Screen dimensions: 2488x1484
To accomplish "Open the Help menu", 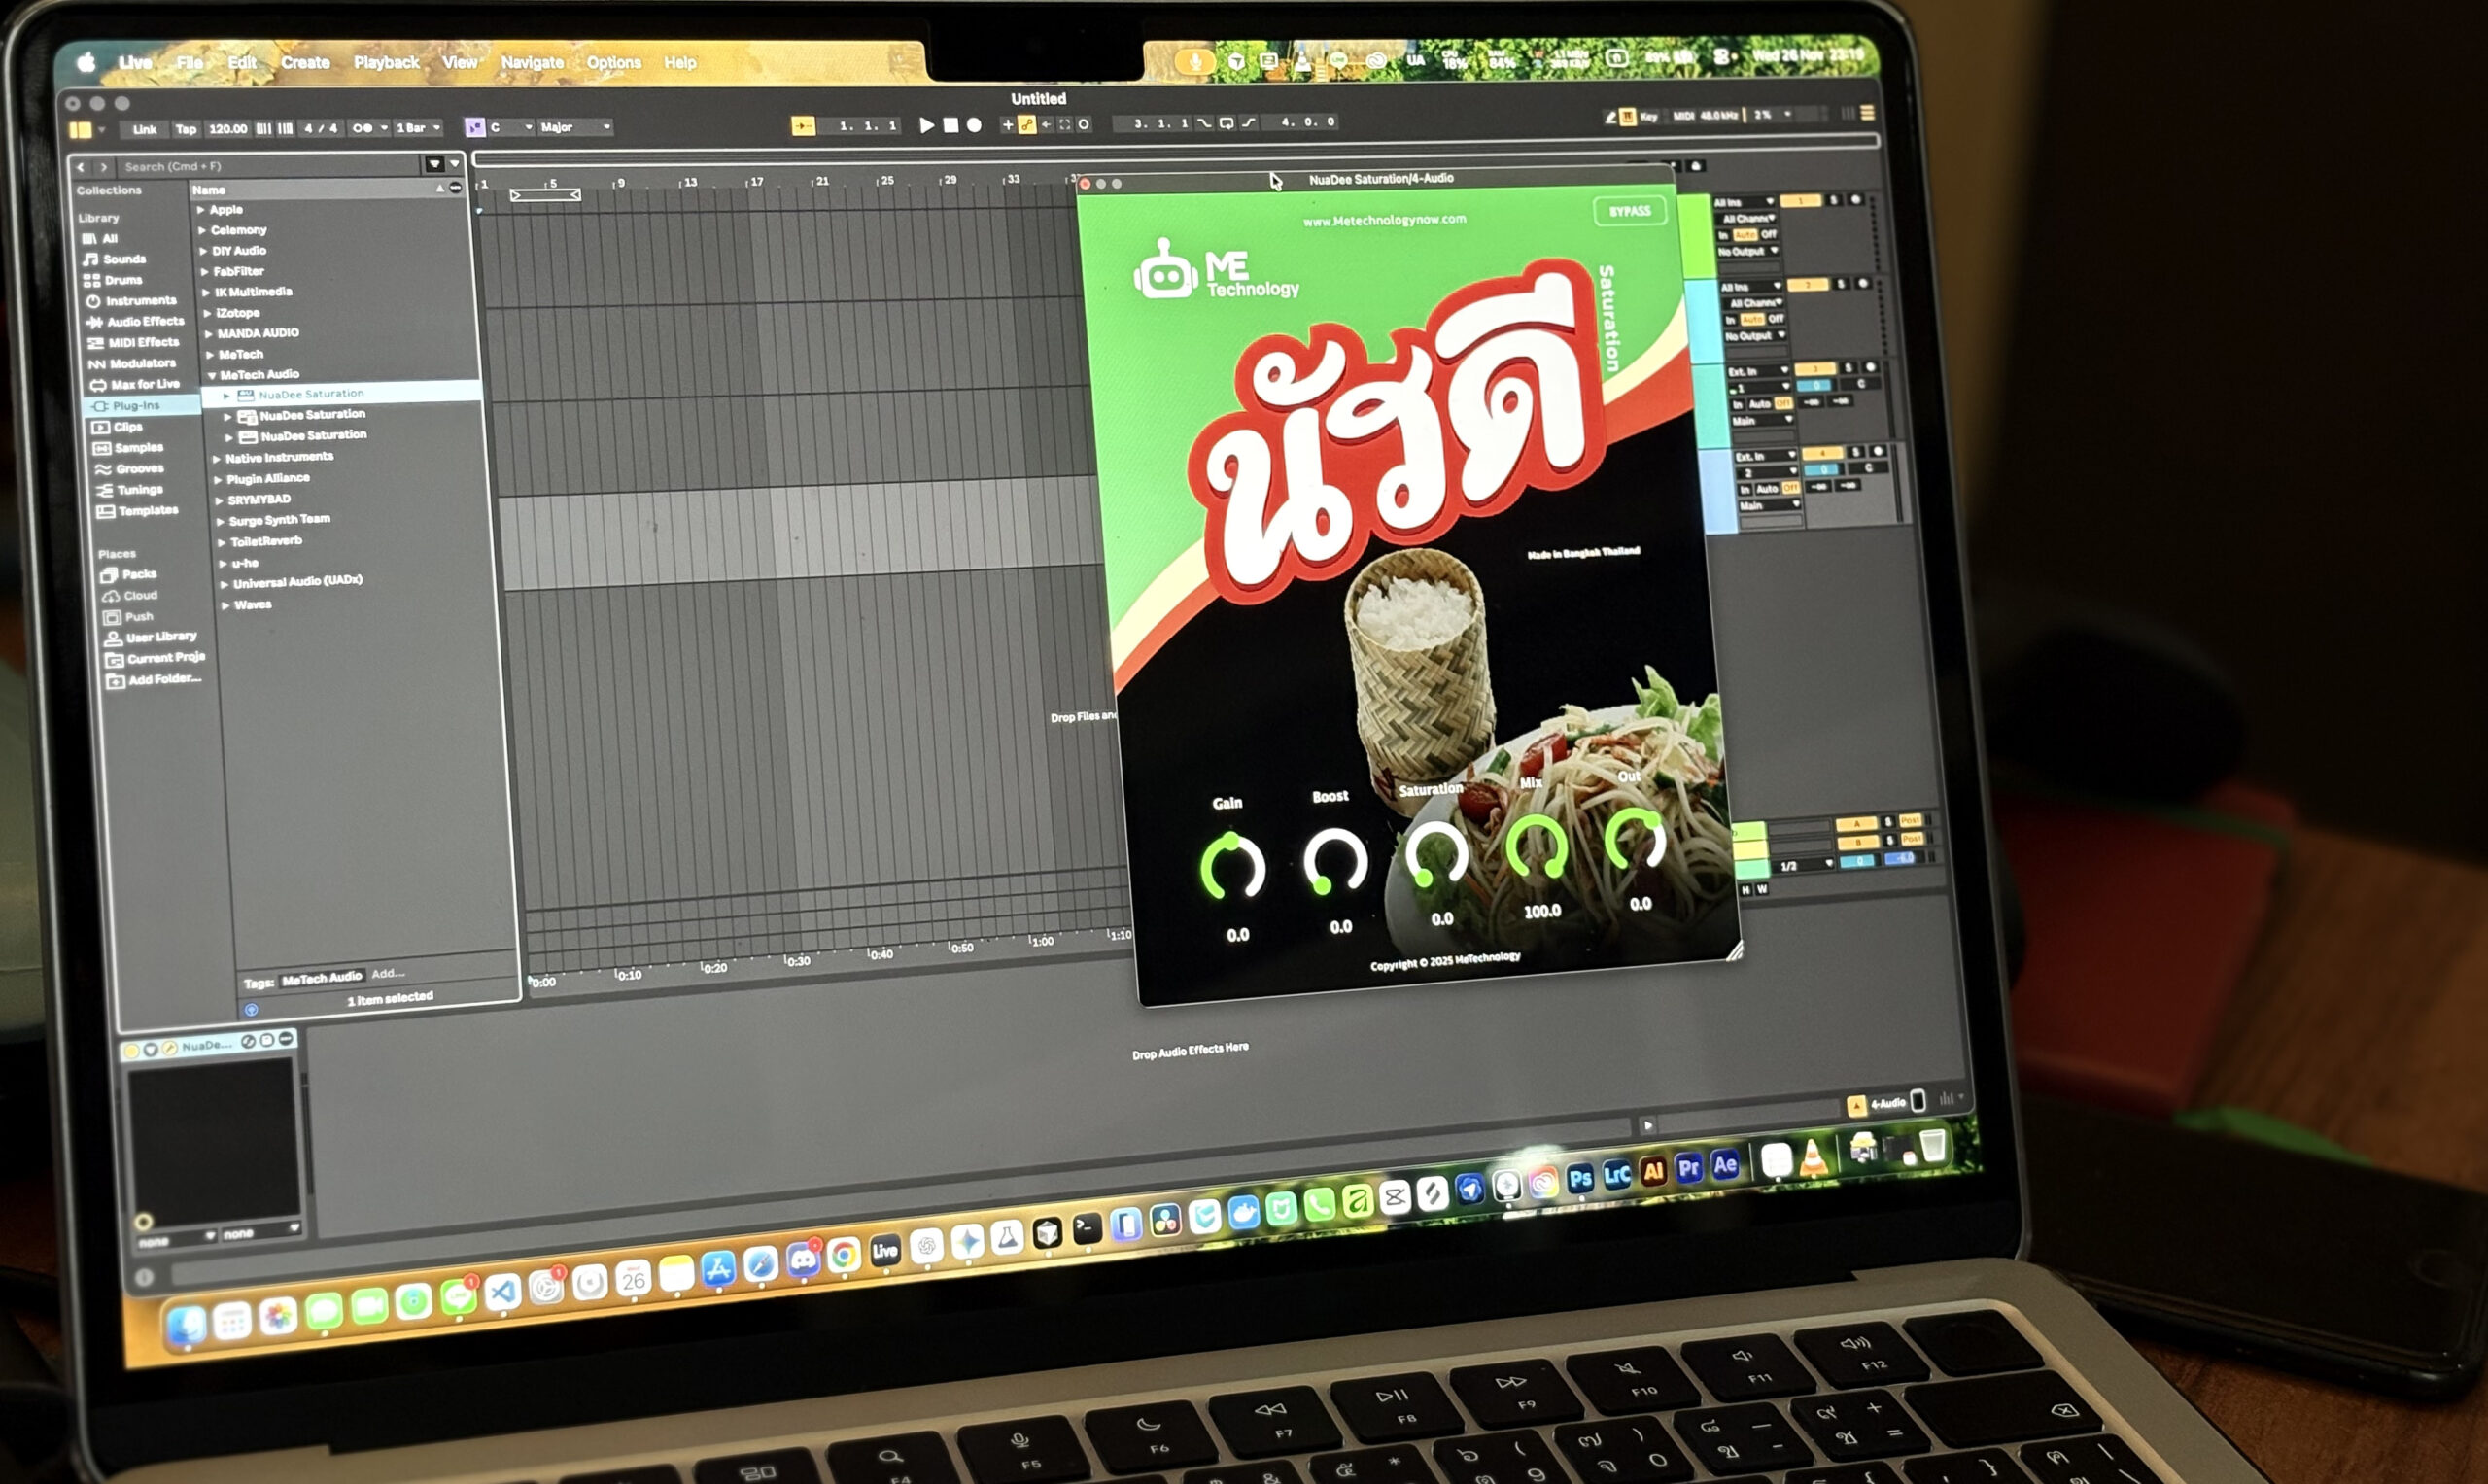I will [680, 62].
